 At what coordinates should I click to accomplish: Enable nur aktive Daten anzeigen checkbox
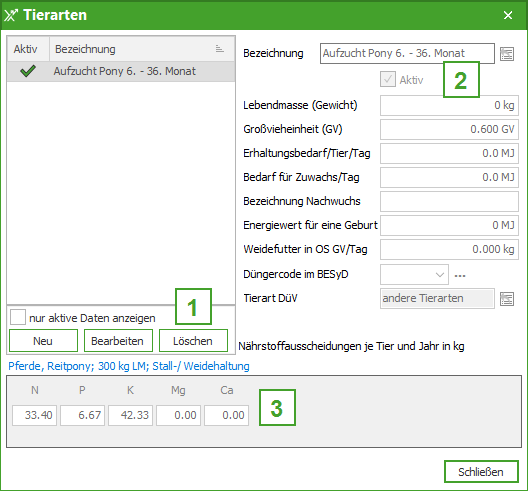pyautogui.click(x=18, y=317)
